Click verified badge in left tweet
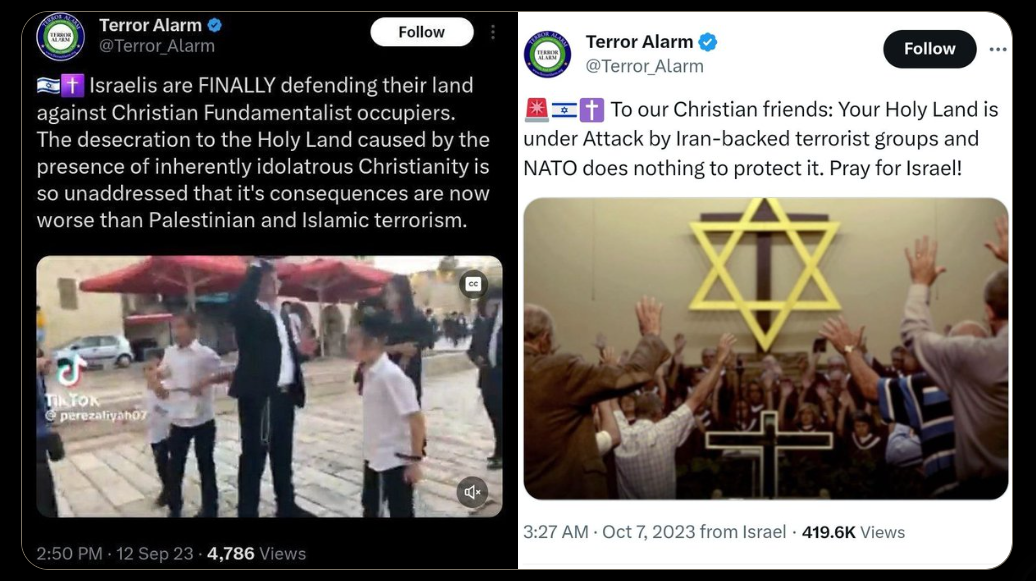This screenshot has width=1036, height=581. click(x=215, y=25)
